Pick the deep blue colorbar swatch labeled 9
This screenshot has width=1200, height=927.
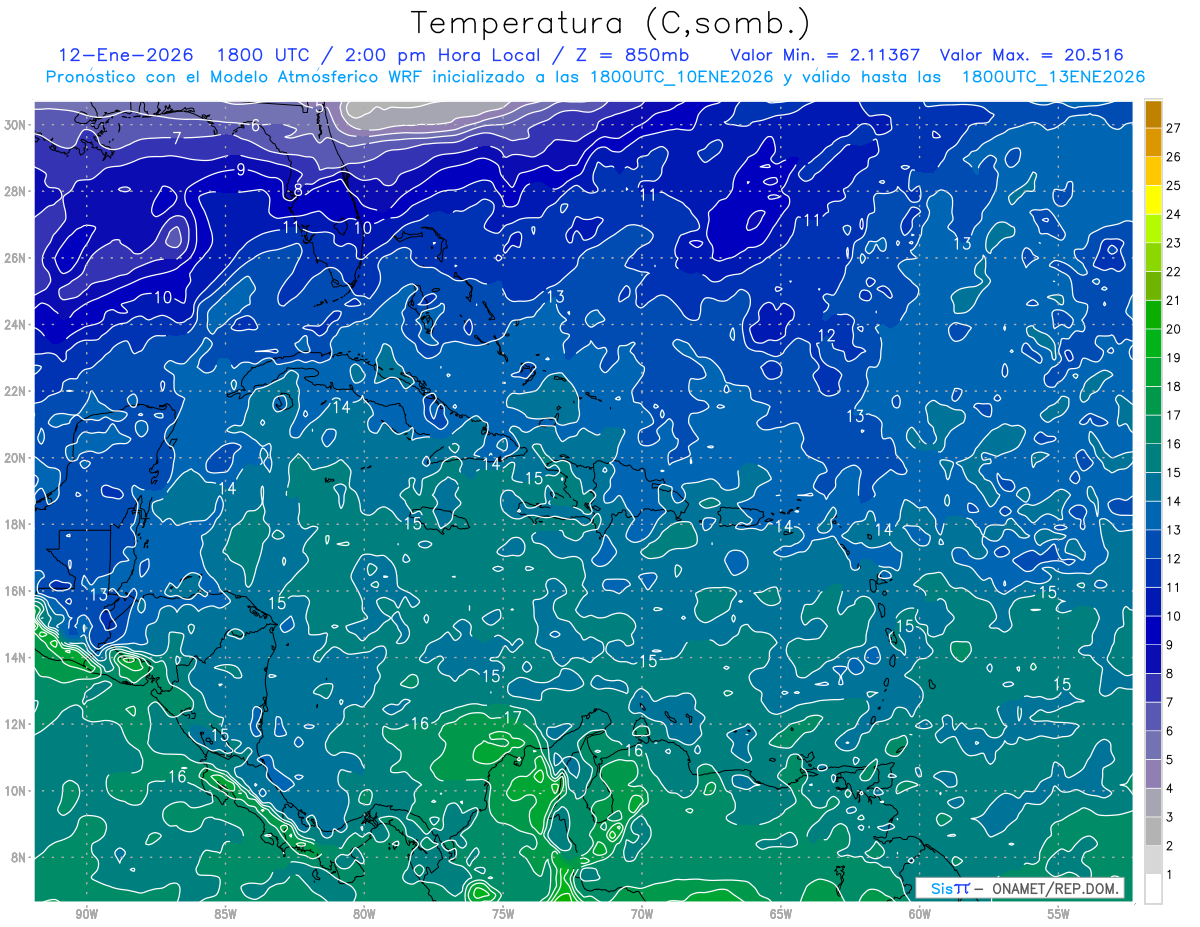point(1153,631)
